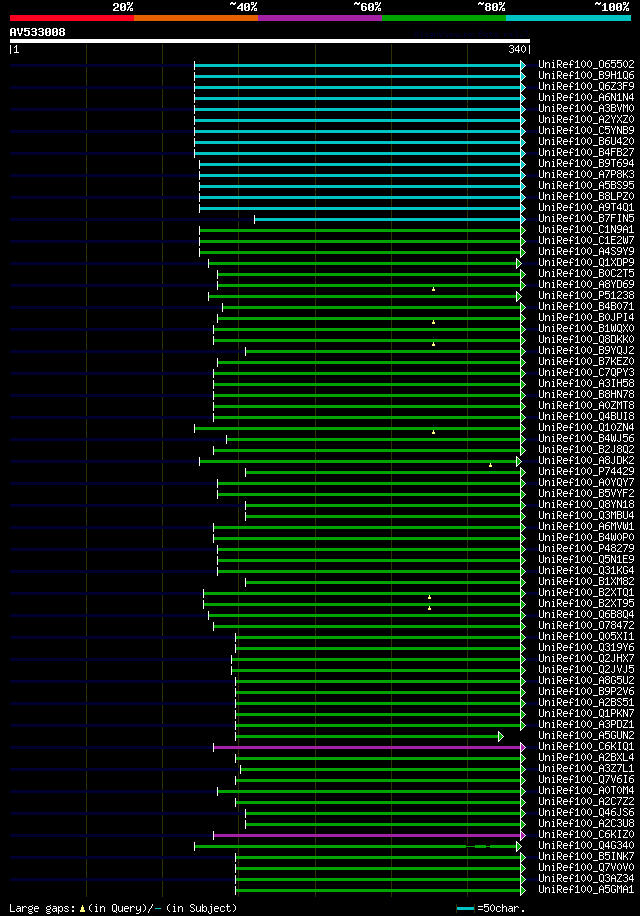Screen dimensions: 640x916
Task: Click the query end position 340
Action: pos(517,50)
